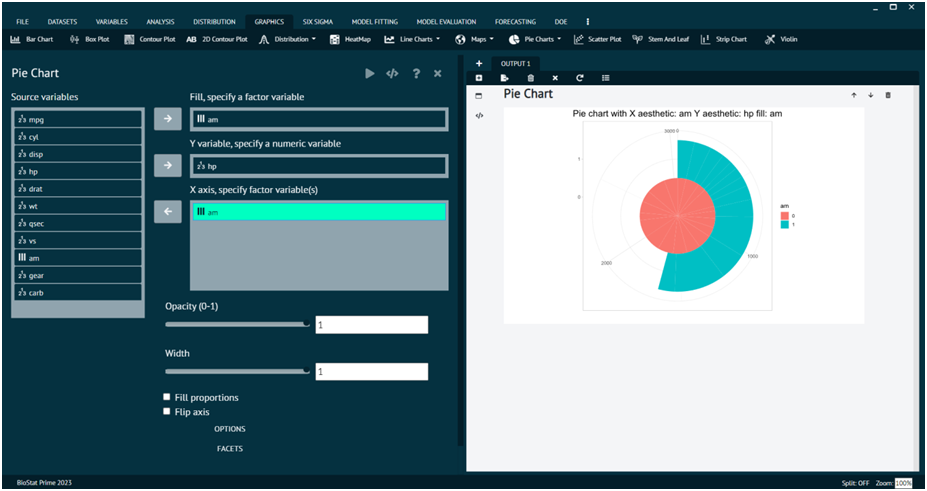927x491 pixels.
Task: Adjust the Opacity slider
Action: click(x=237, y=324)
